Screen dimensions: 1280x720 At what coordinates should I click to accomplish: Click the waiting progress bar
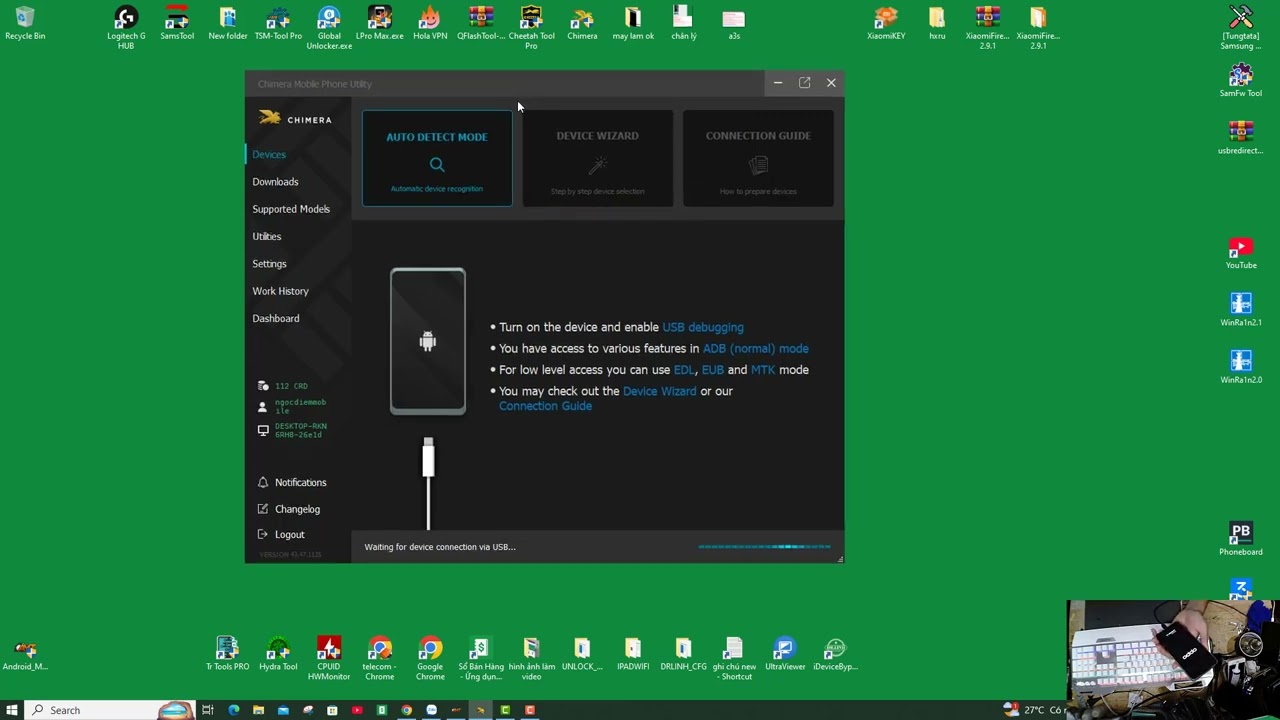(x=765, y=547)
